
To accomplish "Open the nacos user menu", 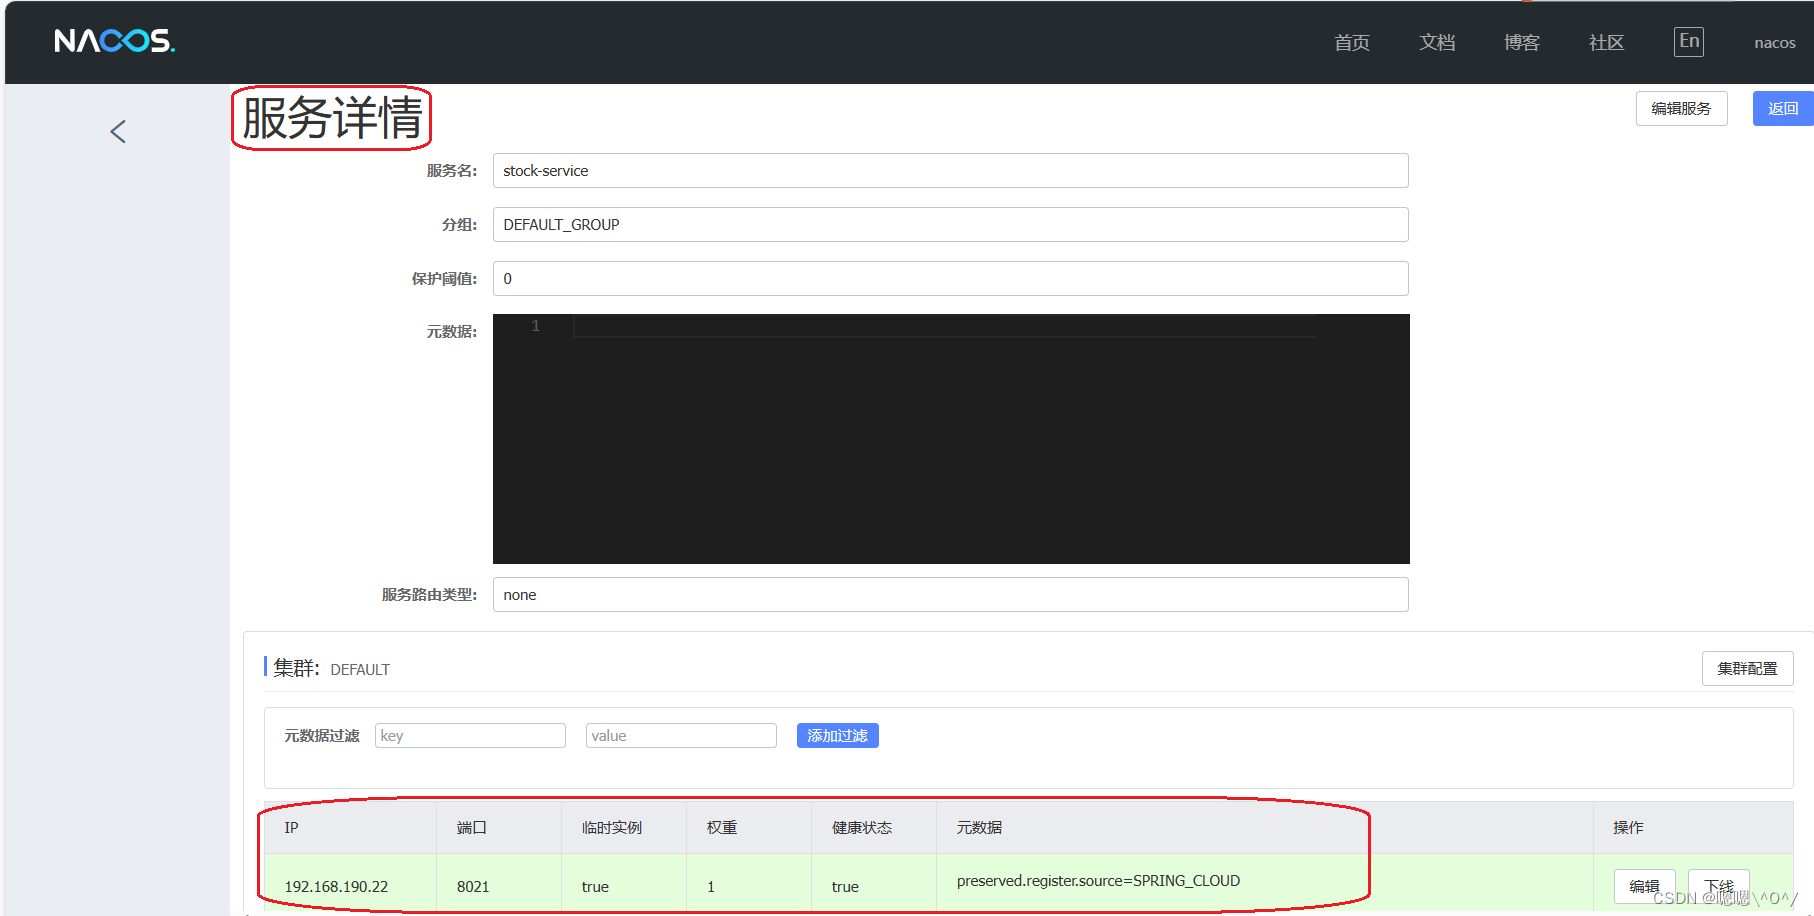I will pyautogui.click(x=1775, y=43).
